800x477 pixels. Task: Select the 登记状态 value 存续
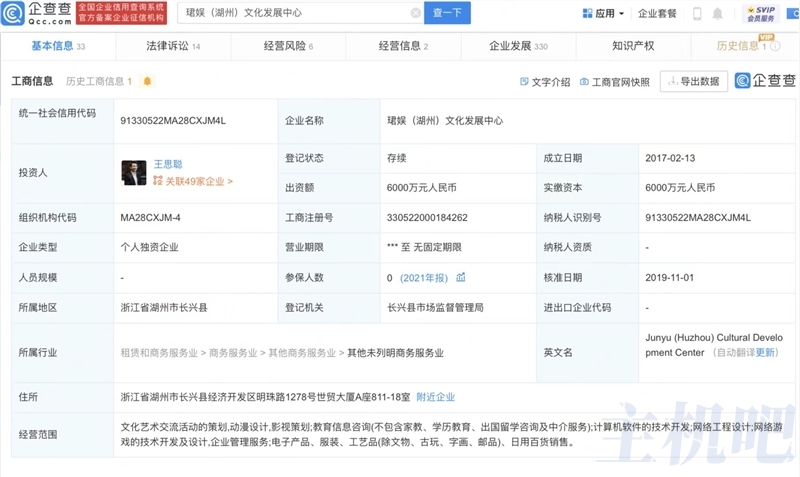(396, 158)
